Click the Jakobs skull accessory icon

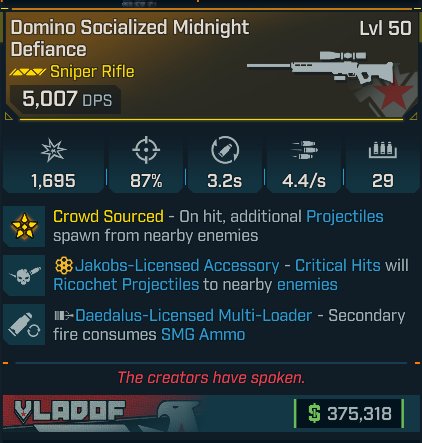pos(25,275)
